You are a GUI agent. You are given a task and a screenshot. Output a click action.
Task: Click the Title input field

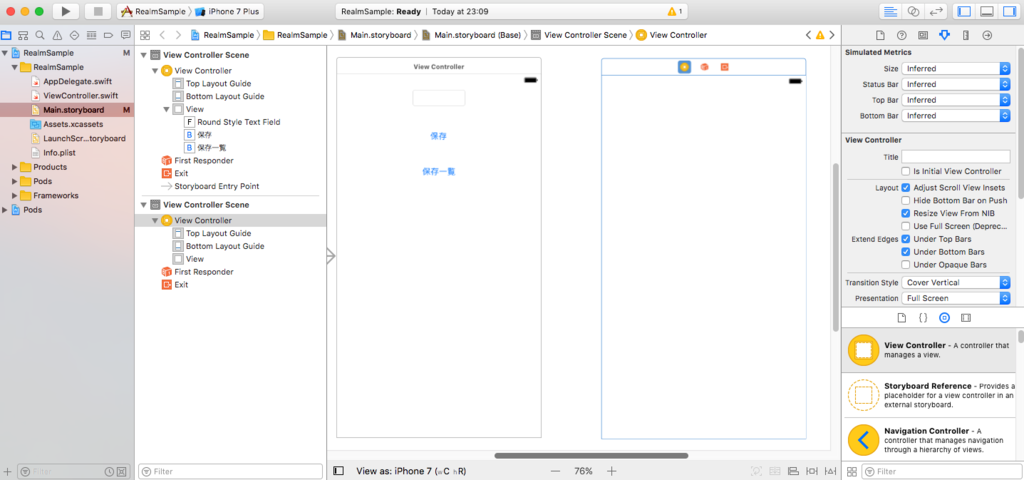coord(955,157)
